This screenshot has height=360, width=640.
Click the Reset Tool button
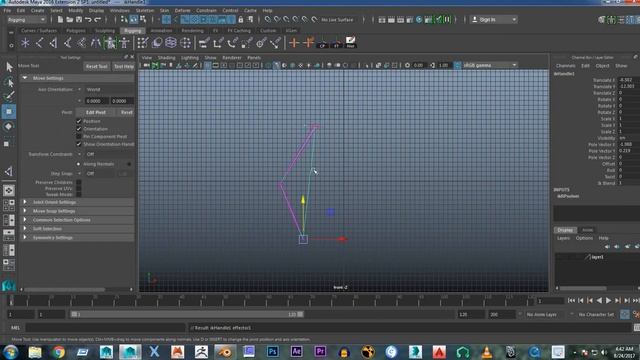point(97,66)
